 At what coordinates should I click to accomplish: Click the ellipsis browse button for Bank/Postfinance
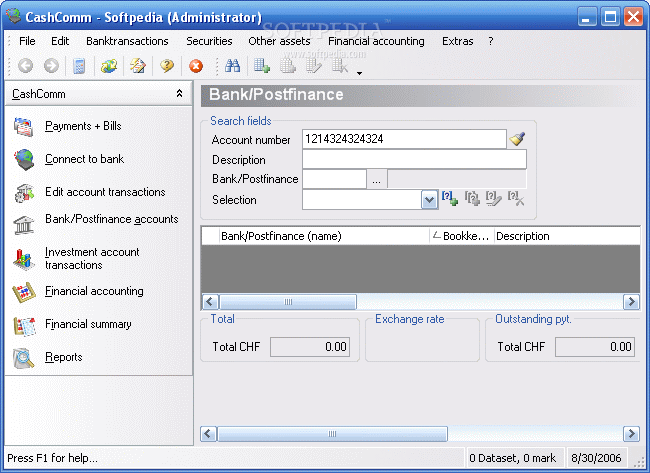pos(376,179)
